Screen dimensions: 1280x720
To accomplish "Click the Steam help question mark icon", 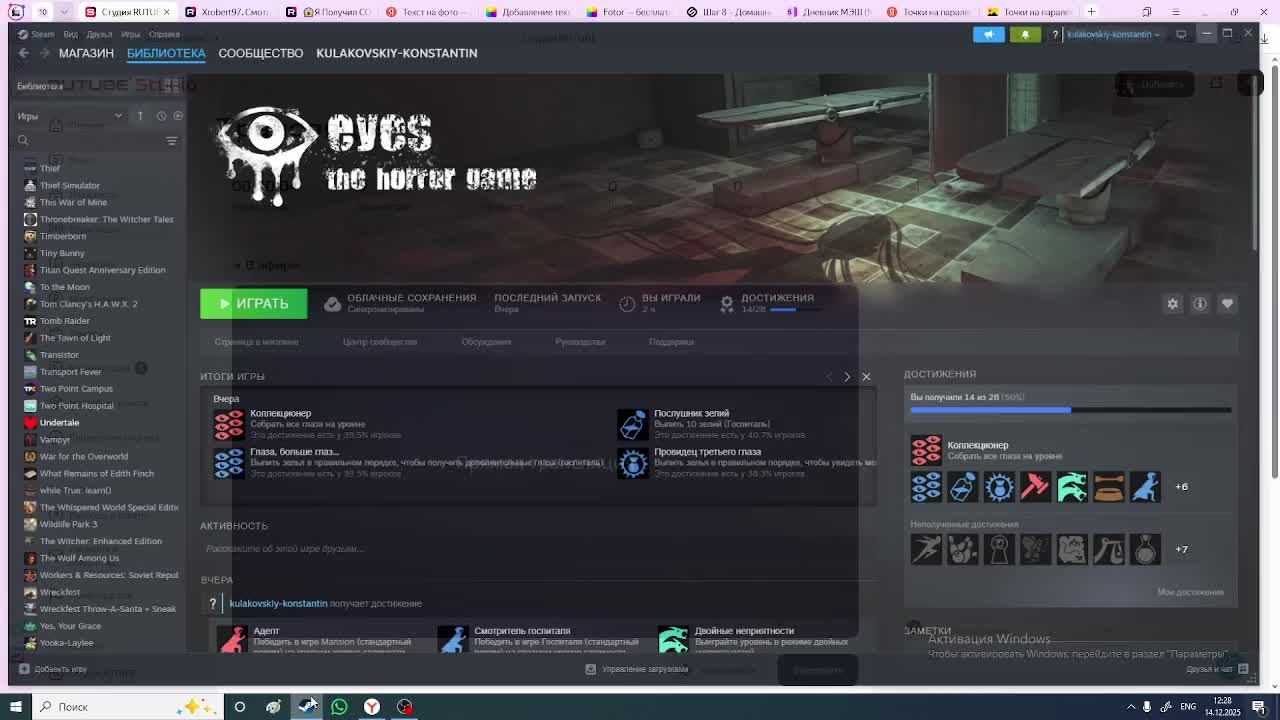I will click(1055, 34).
